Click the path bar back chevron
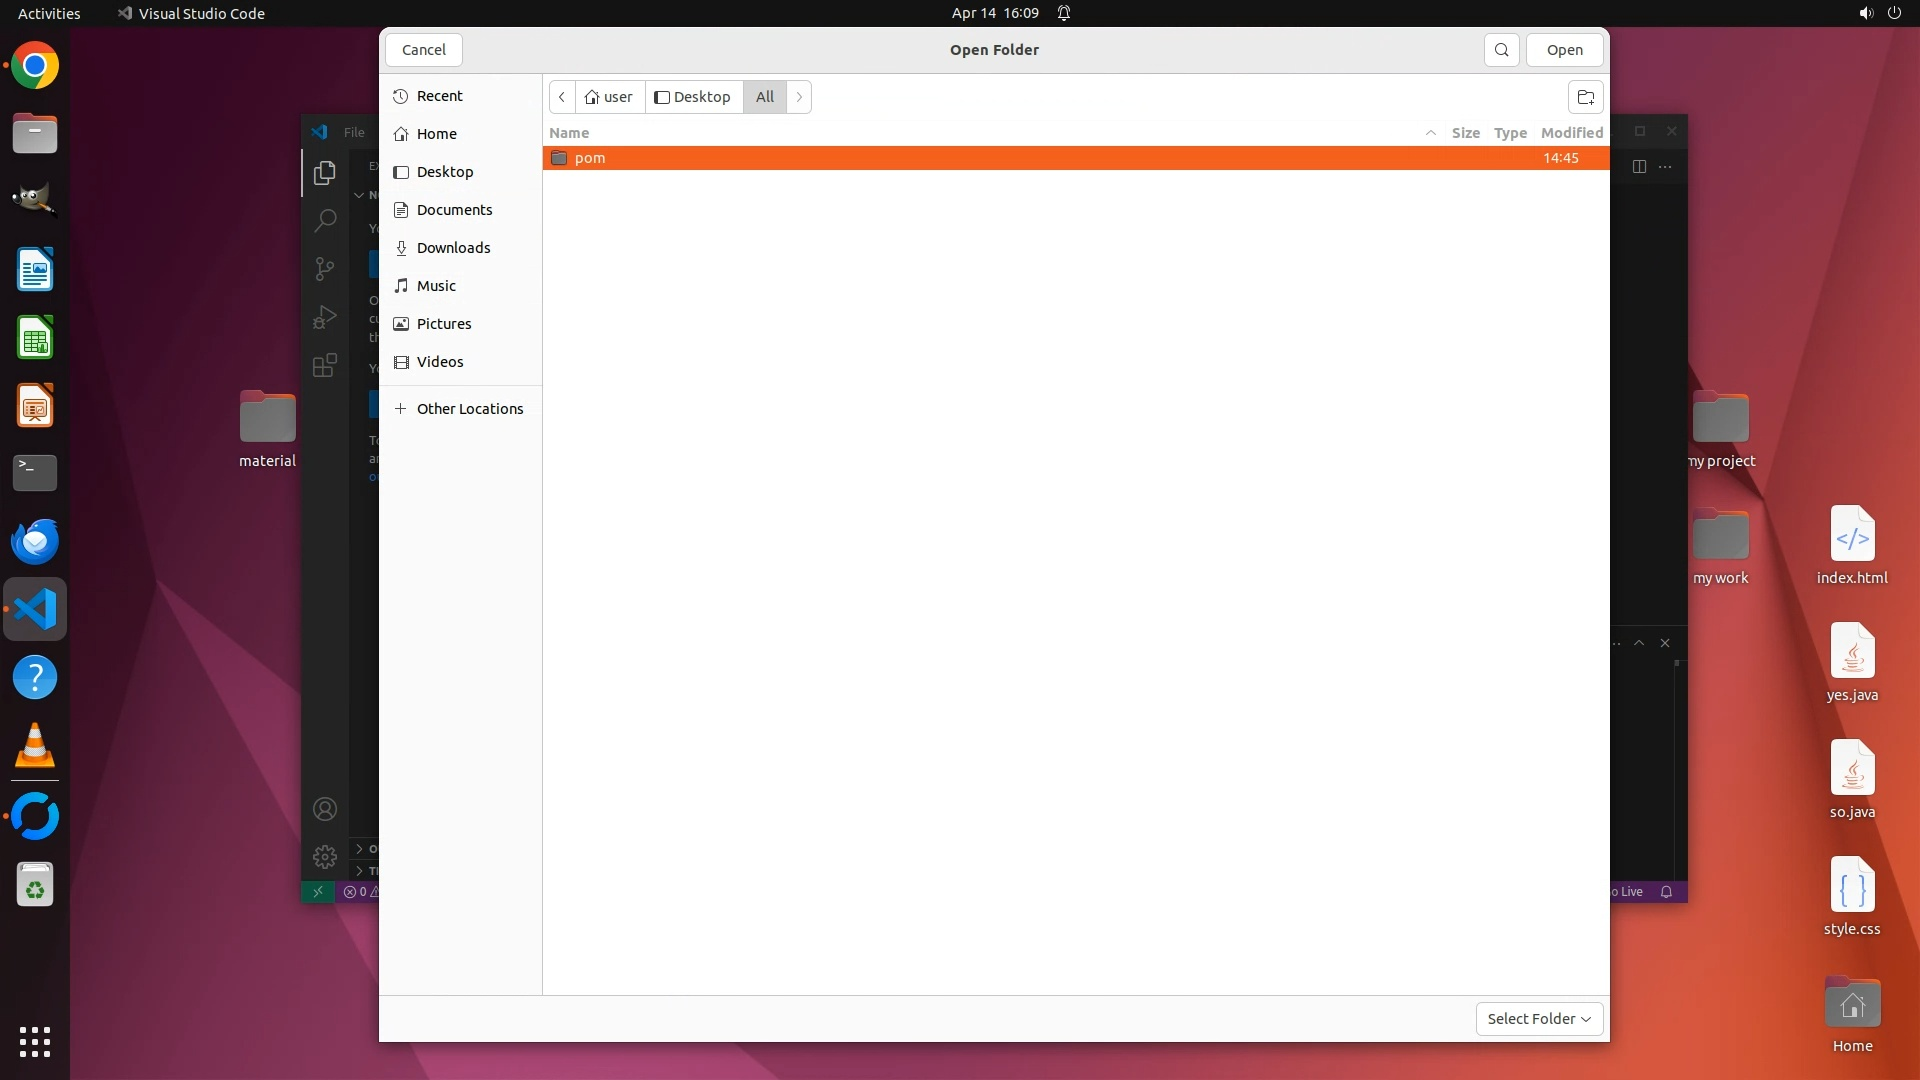The width and height of the screenshot is (1920, 1080). point(562,97)
